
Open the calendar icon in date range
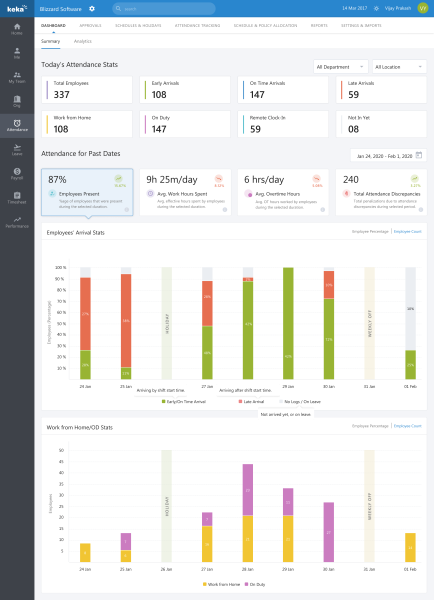pos(419,155)
